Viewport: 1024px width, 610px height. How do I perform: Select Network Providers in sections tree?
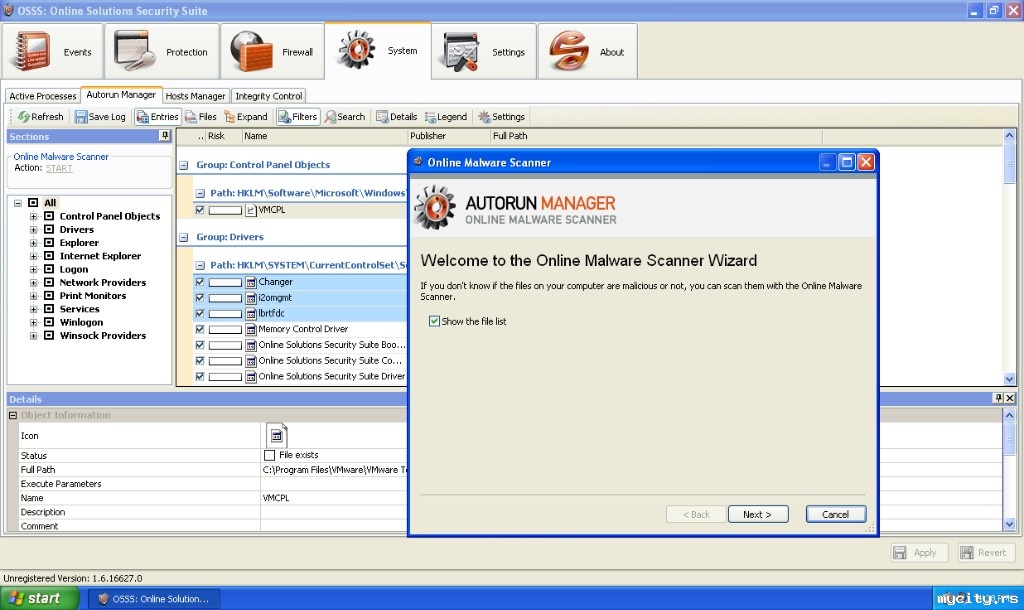pyautogui.click(x=103, y=282)
